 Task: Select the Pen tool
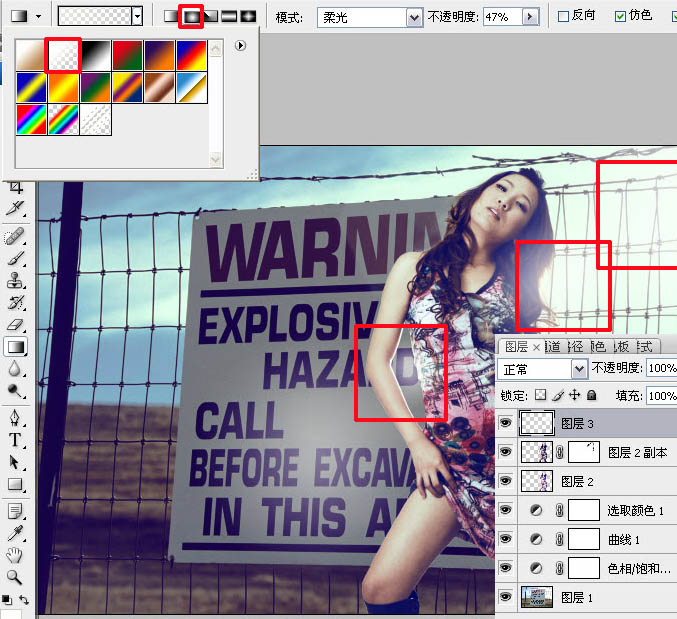point(16,418)
